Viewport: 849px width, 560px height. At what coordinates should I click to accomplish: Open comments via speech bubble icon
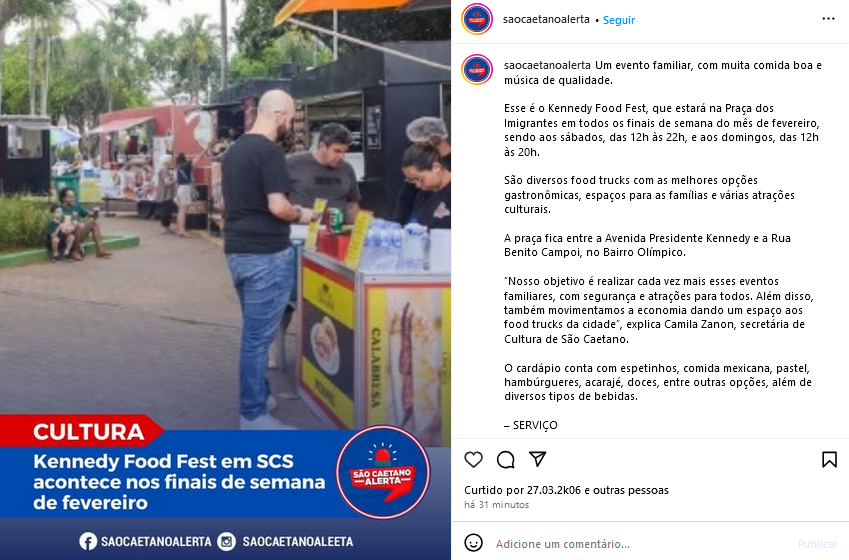click(505, 459)
